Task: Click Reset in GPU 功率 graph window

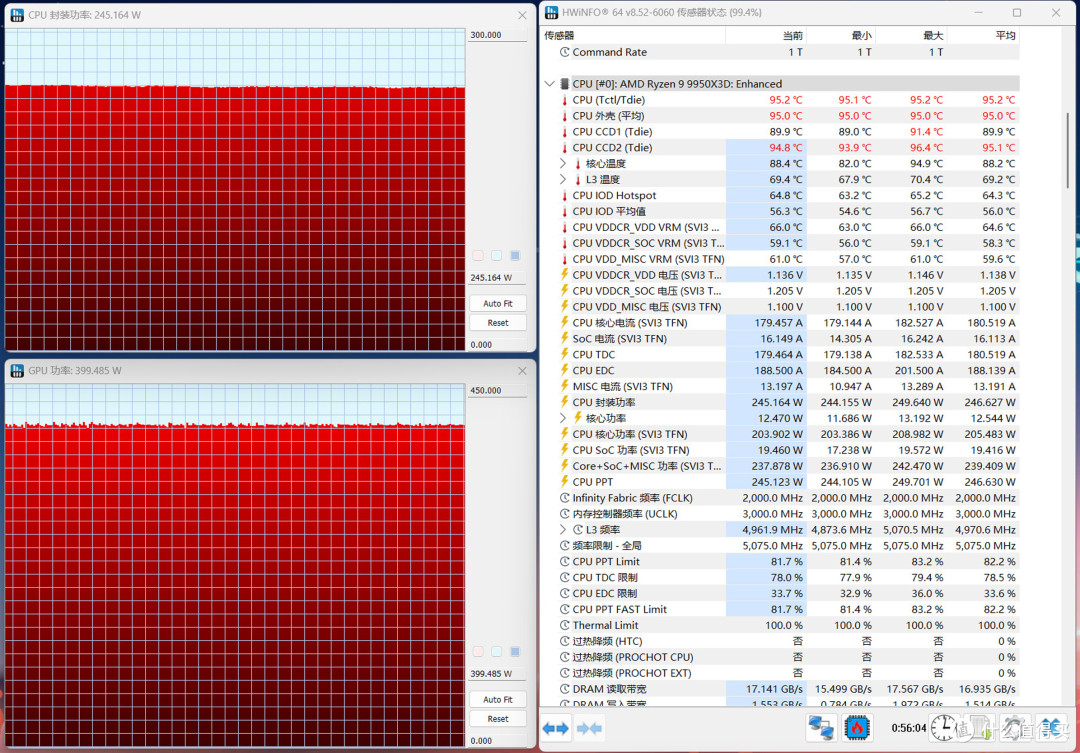Action: 498,719
